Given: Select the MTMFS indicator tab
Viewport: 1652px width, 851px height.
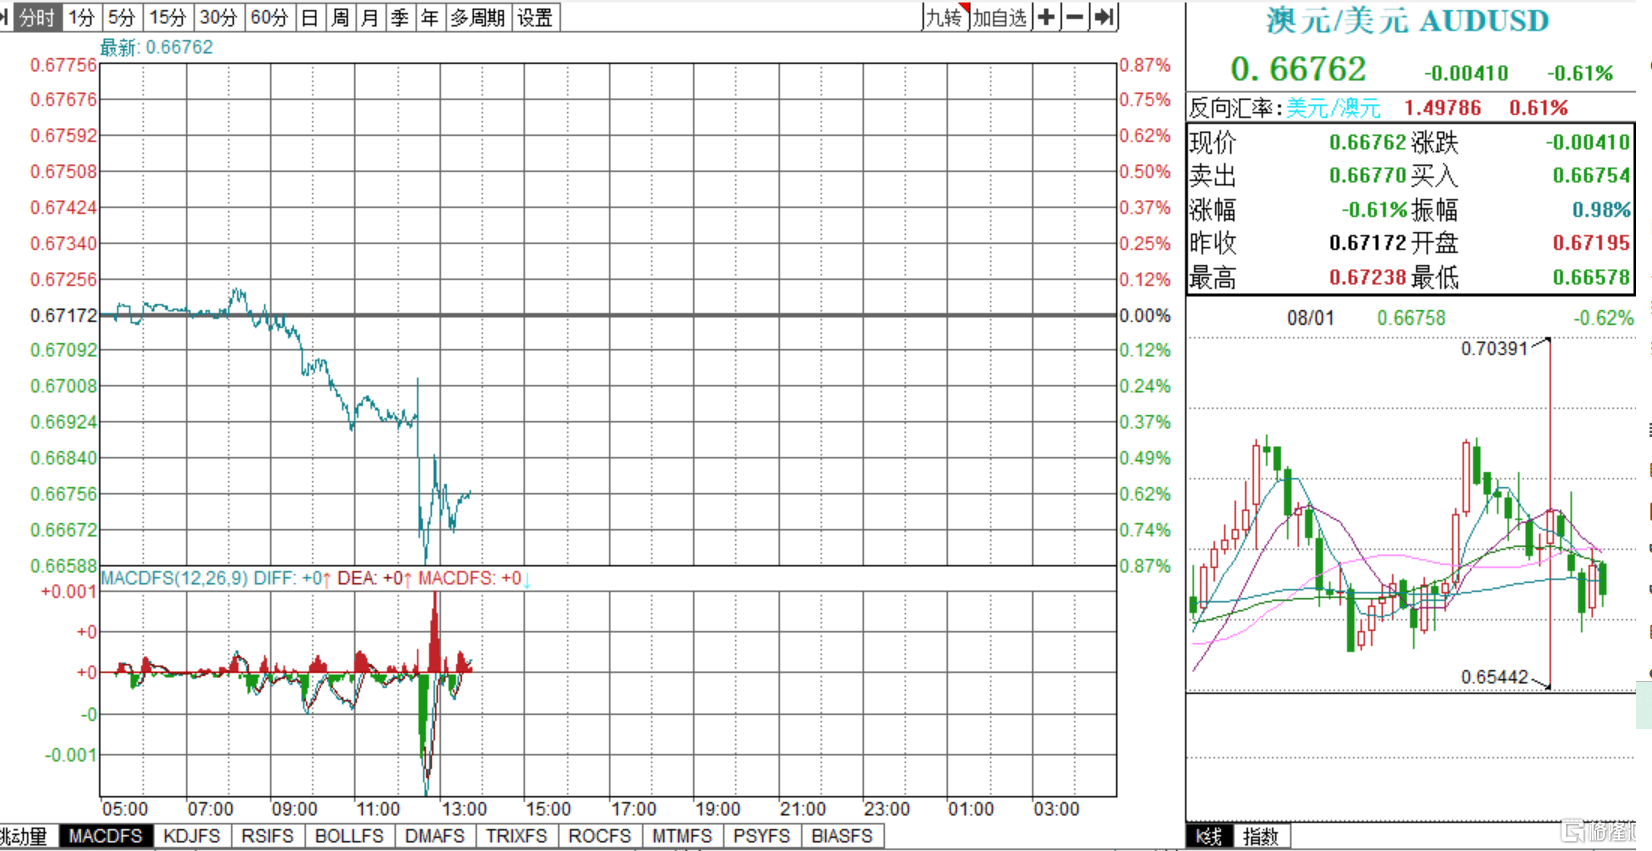Looking at the screenshot, I should click(x=683, y=836).
